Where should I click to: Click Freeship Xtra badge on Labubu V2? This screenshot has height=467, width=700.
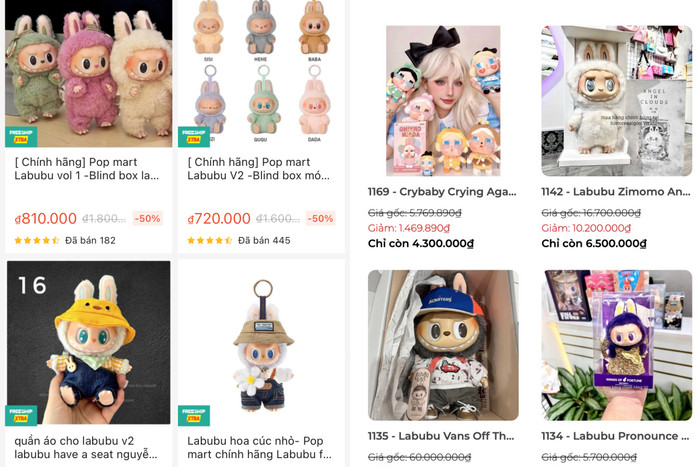point(194,137)
